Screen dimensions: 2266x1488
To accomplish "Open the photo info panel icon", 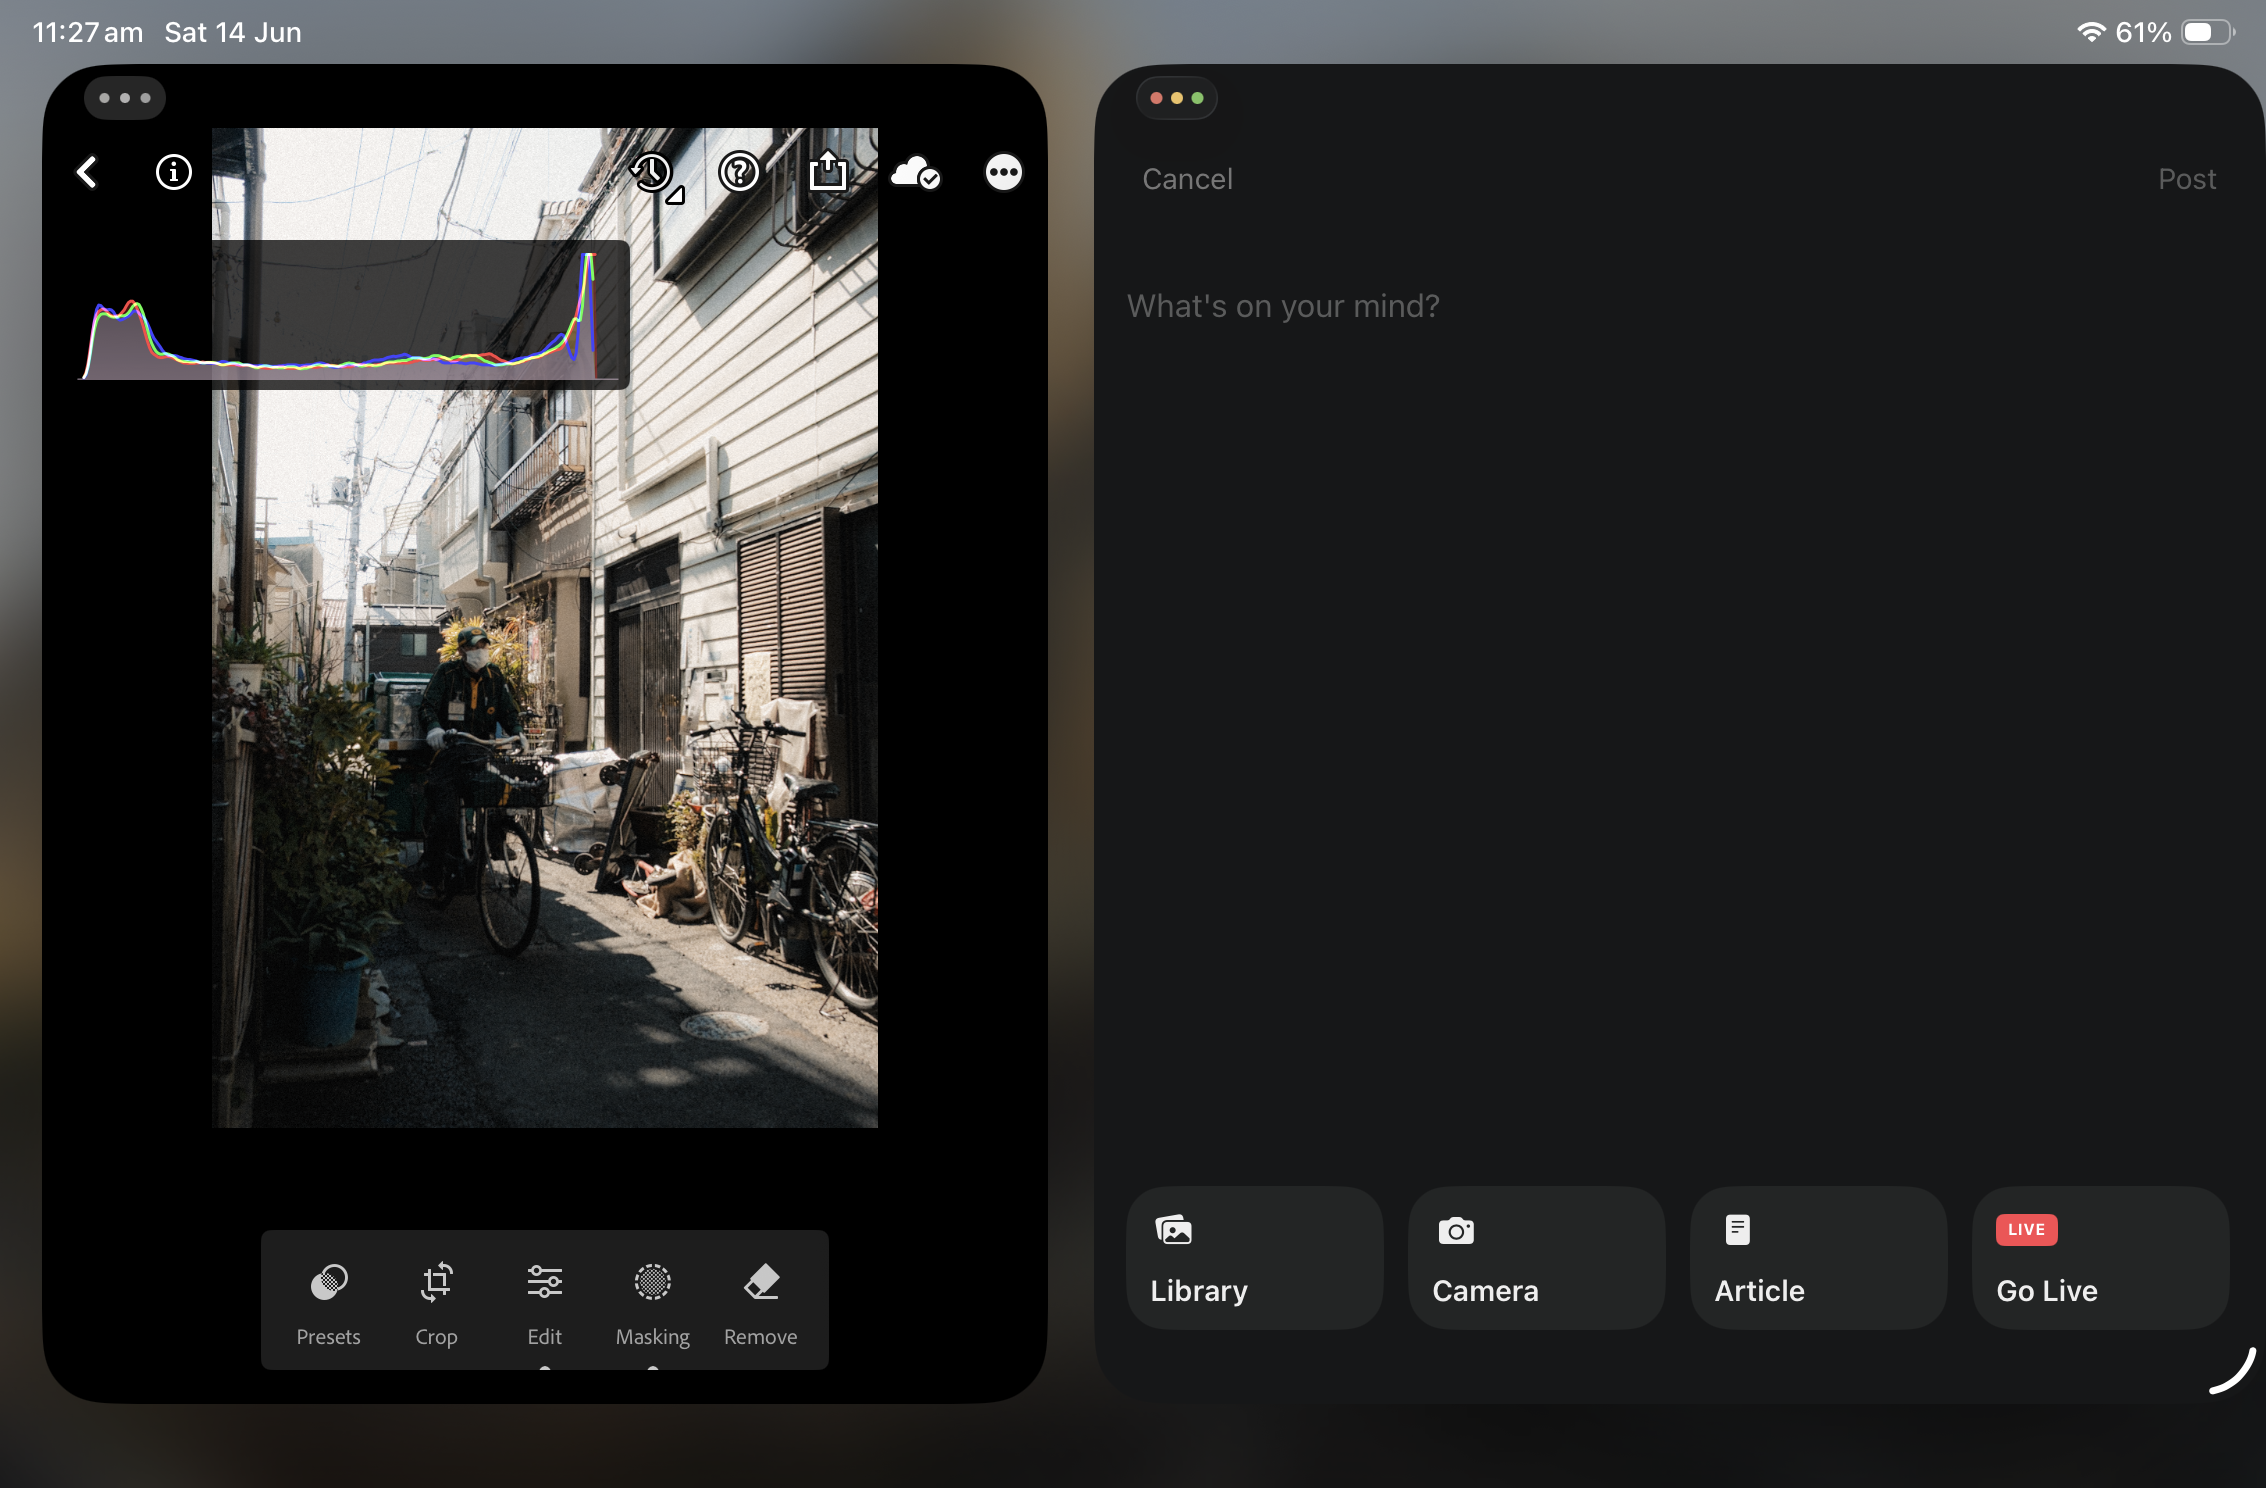I will point(173,172).
